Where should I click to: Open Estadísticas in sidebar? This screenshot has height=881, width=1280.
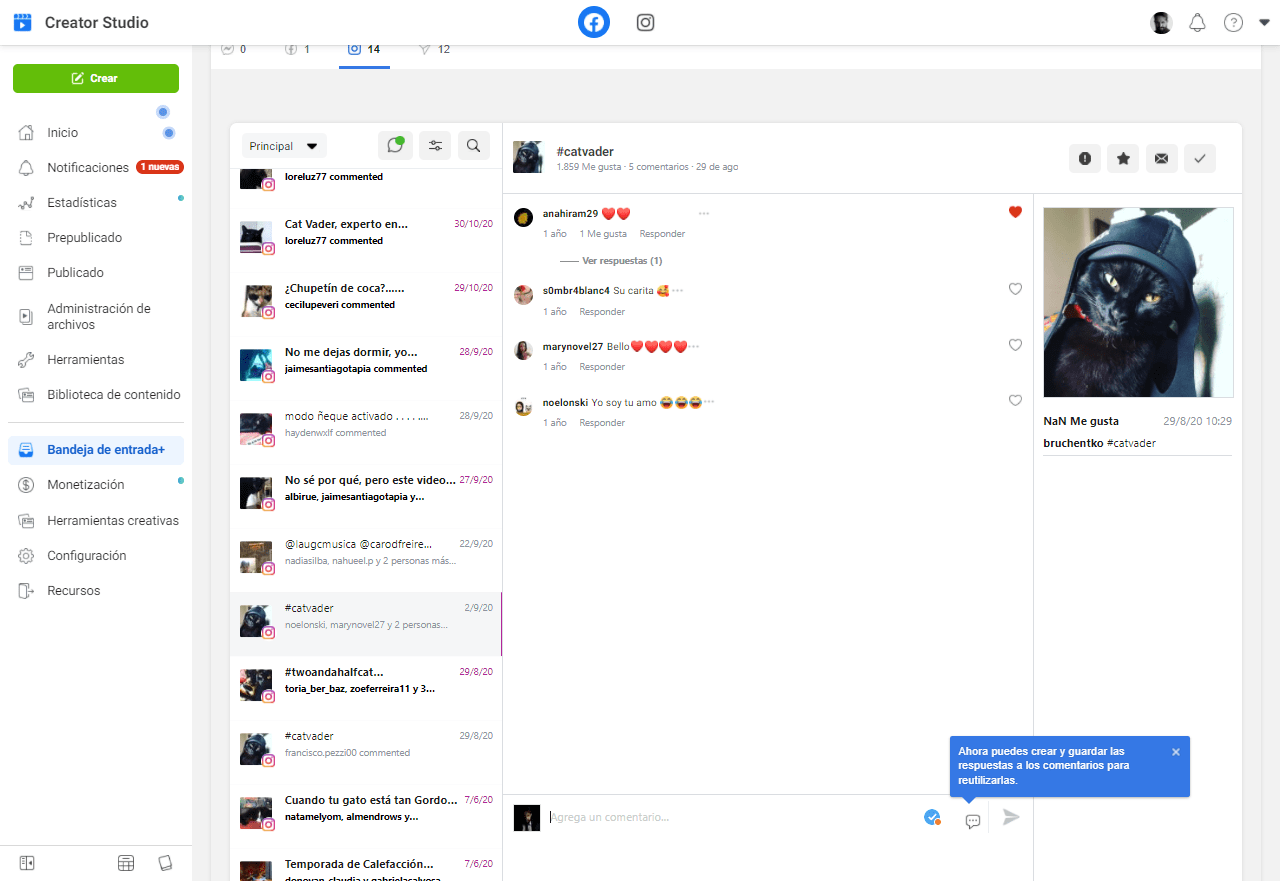click(82, 203)
